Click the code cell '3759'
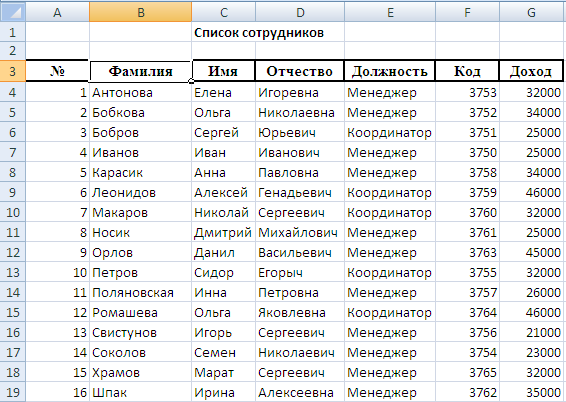 (x=467, y=192)
